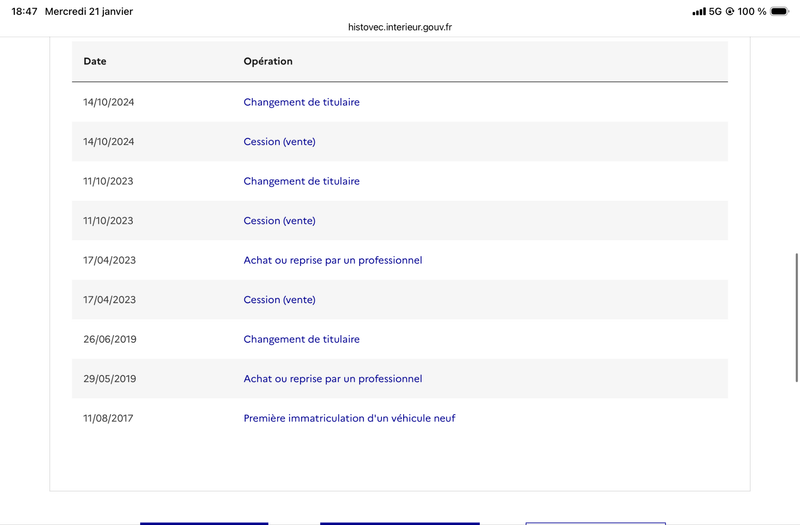Screen dimensions: 800x525
Task: Open Première immatriculation d'un véhicule neuf link
Action: point(349,418)
